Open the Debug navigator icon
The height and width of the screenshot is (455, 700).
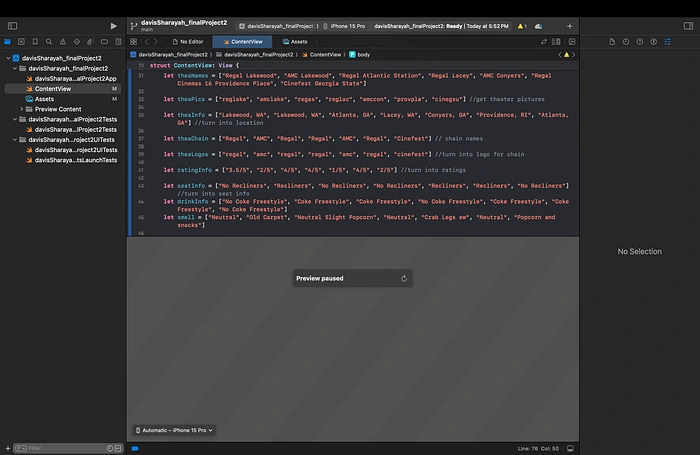[90, 42]
